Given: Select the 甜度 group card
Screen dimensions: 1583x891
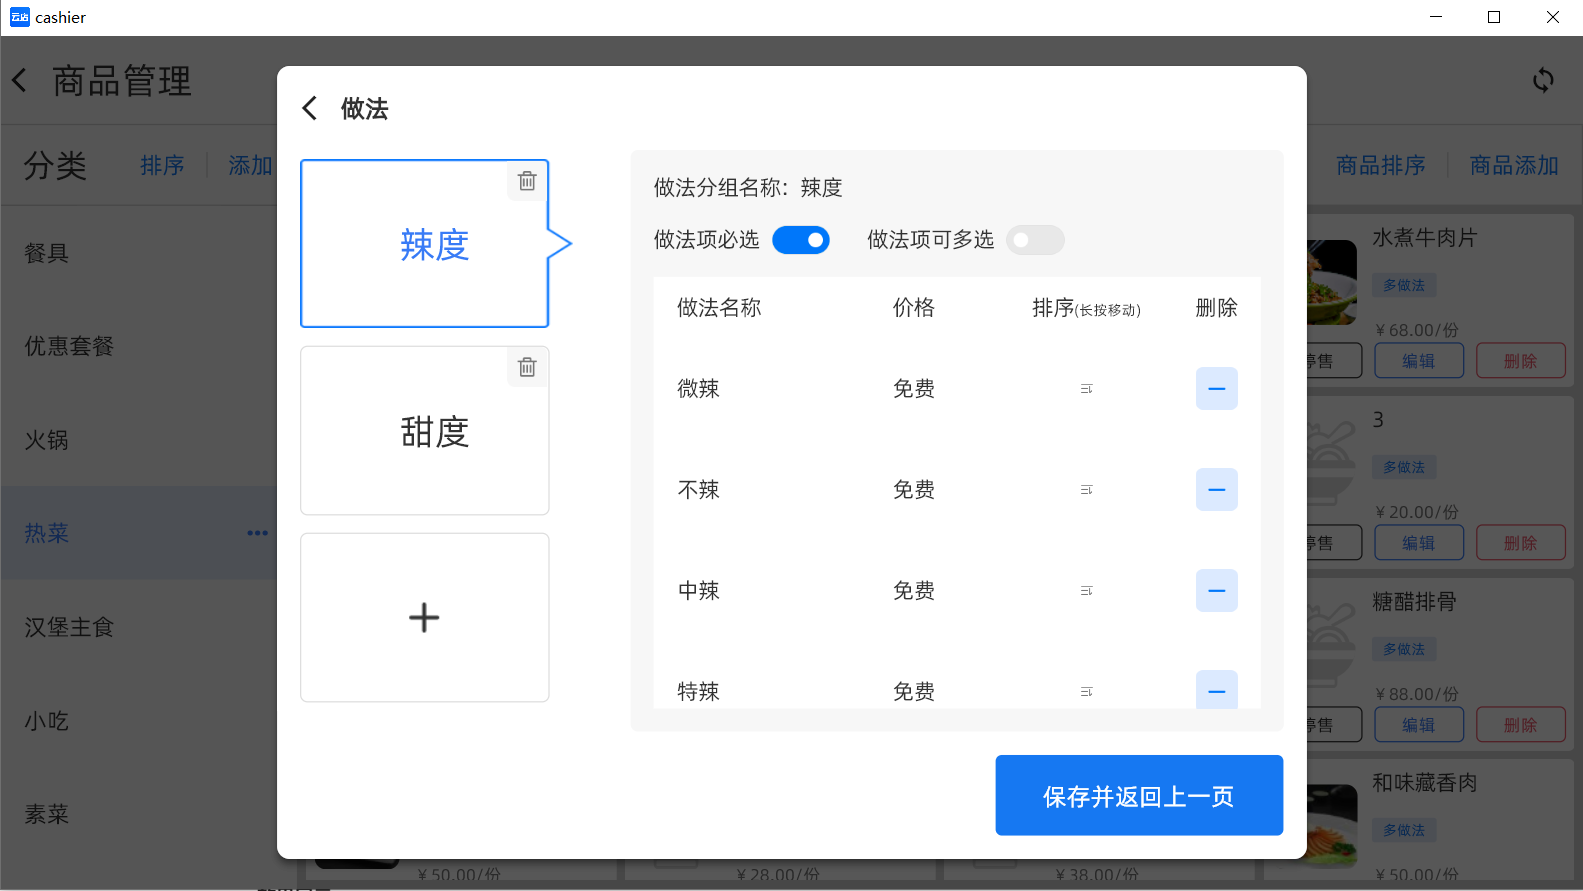Looking at the screenshot, I should (425, 431).
